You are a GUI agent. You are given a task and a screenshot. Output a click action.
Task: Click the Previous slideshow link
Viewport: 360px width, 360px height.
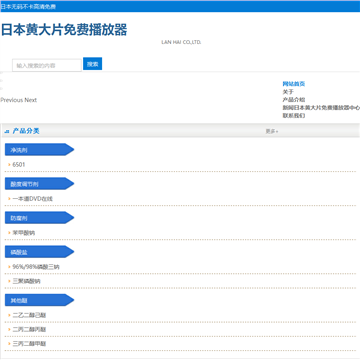(x=12, y=100)
